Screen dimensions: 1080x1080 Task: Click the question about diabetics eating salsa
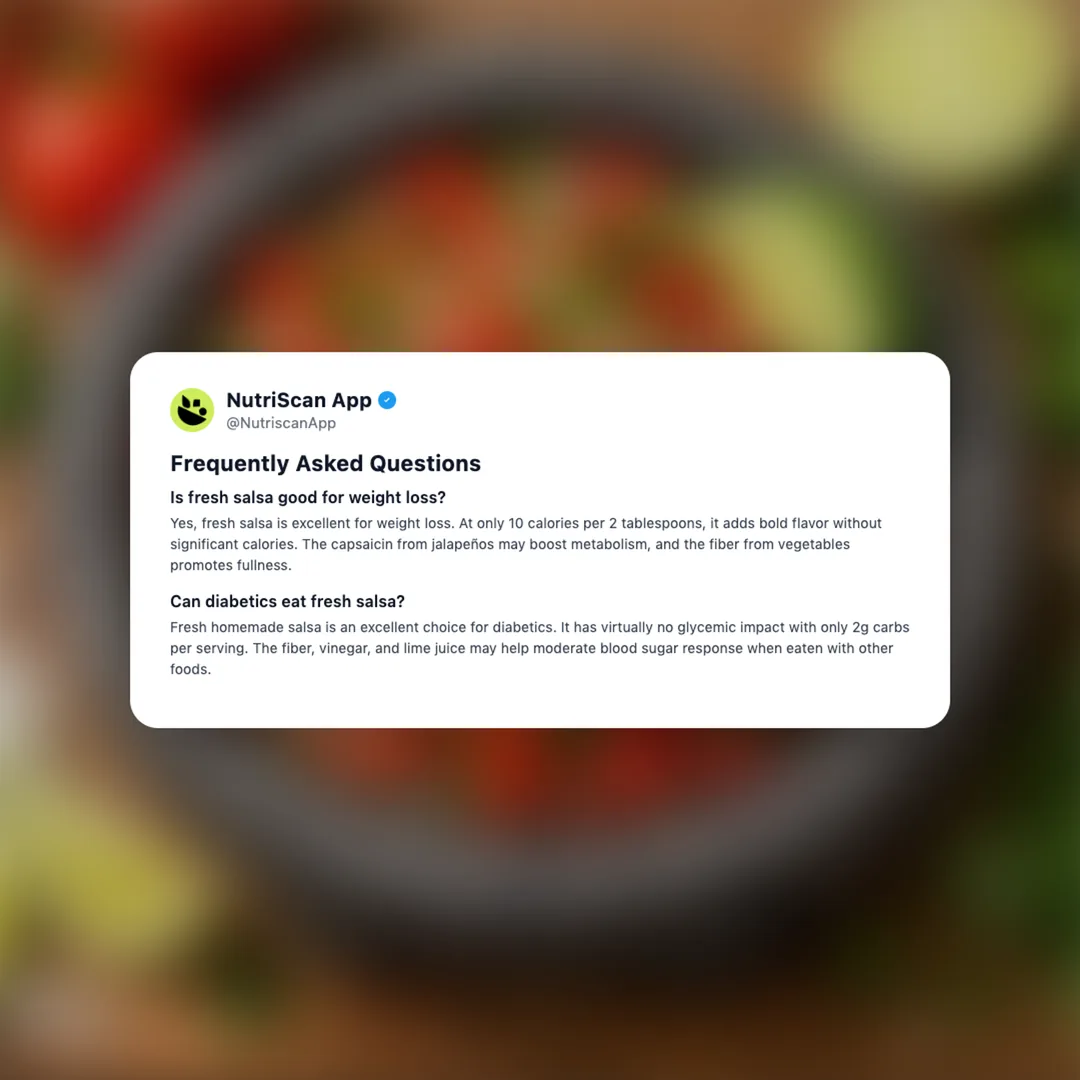point(287,601)
